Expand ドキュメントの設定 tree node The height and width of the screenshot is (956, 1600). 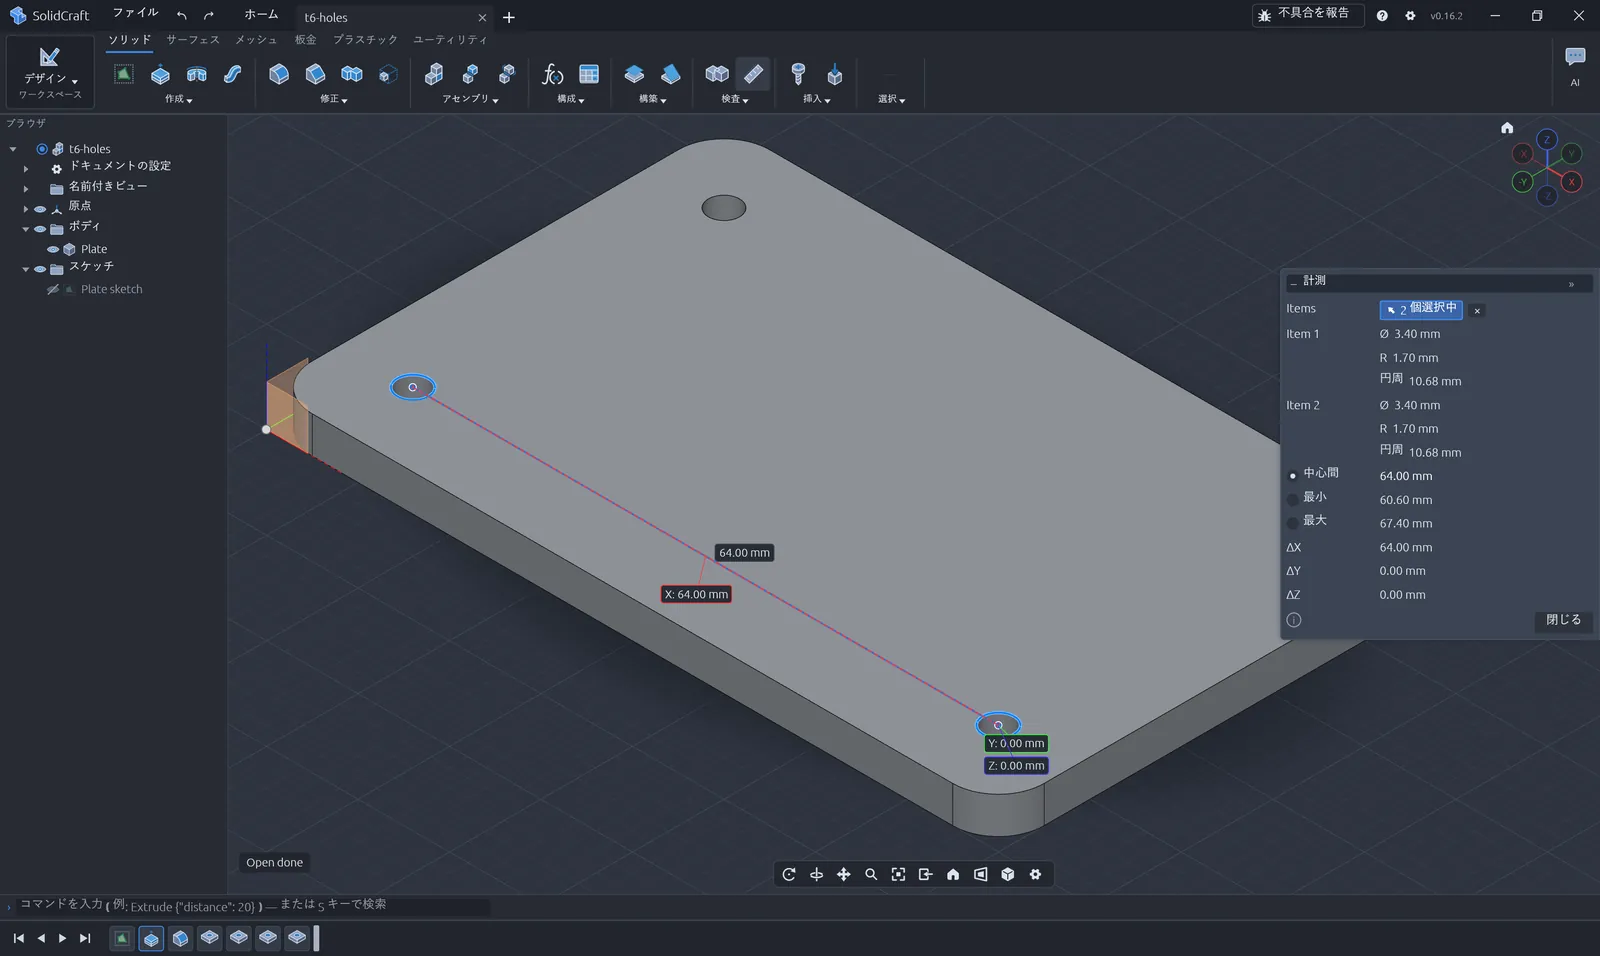tap(26, 169)
